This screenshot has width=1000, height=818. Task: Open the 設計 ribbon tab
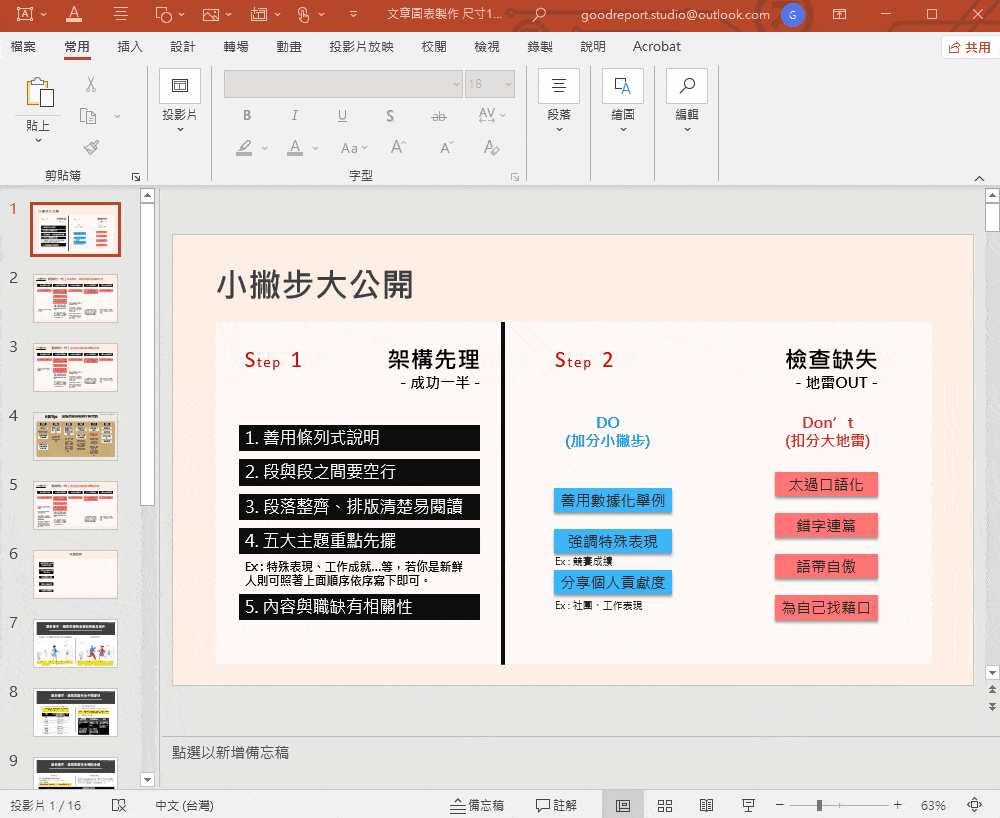[x=181, y=46]
